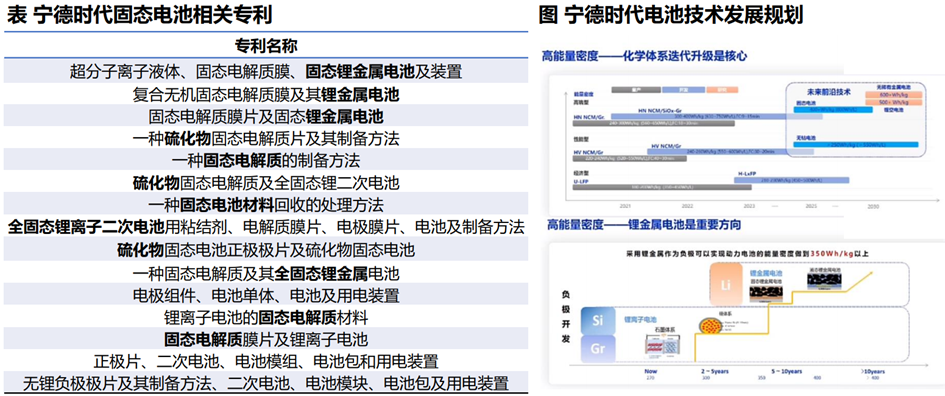Click the Now mark on the timeline

[x=651, y=371]
